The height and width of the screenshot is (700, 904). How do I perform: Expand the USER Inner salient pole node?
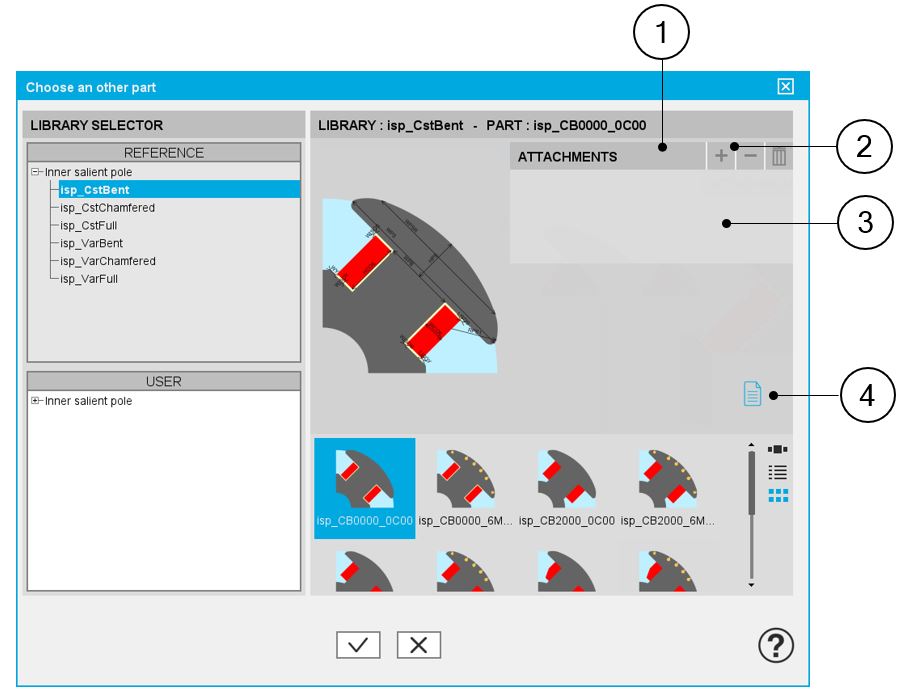click(x=36, y=401)
